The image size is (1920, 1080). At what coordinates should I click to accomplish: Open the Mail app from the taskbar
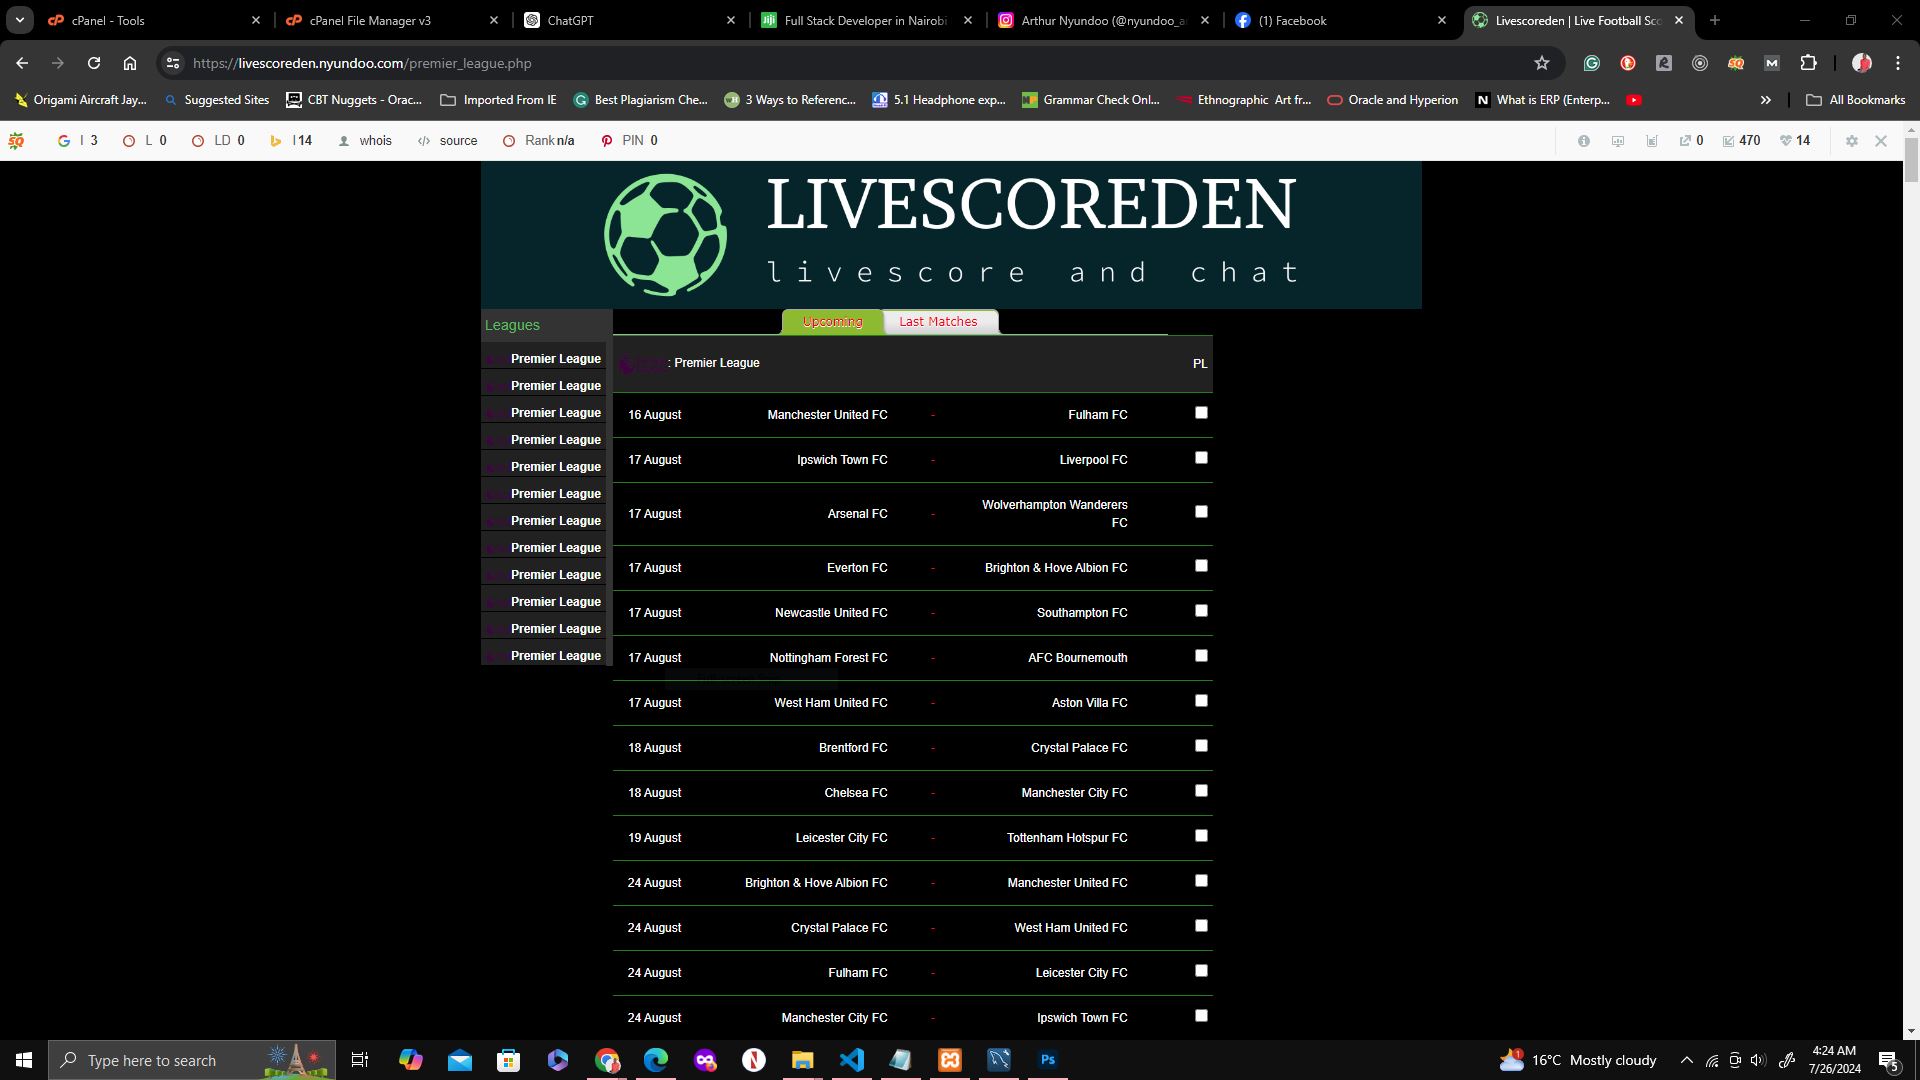tap(460, 1060)
